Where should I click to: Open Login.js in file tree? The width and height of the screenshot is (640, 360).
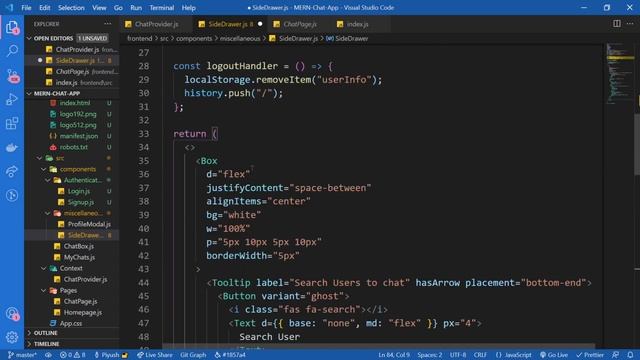click(78, 191)
